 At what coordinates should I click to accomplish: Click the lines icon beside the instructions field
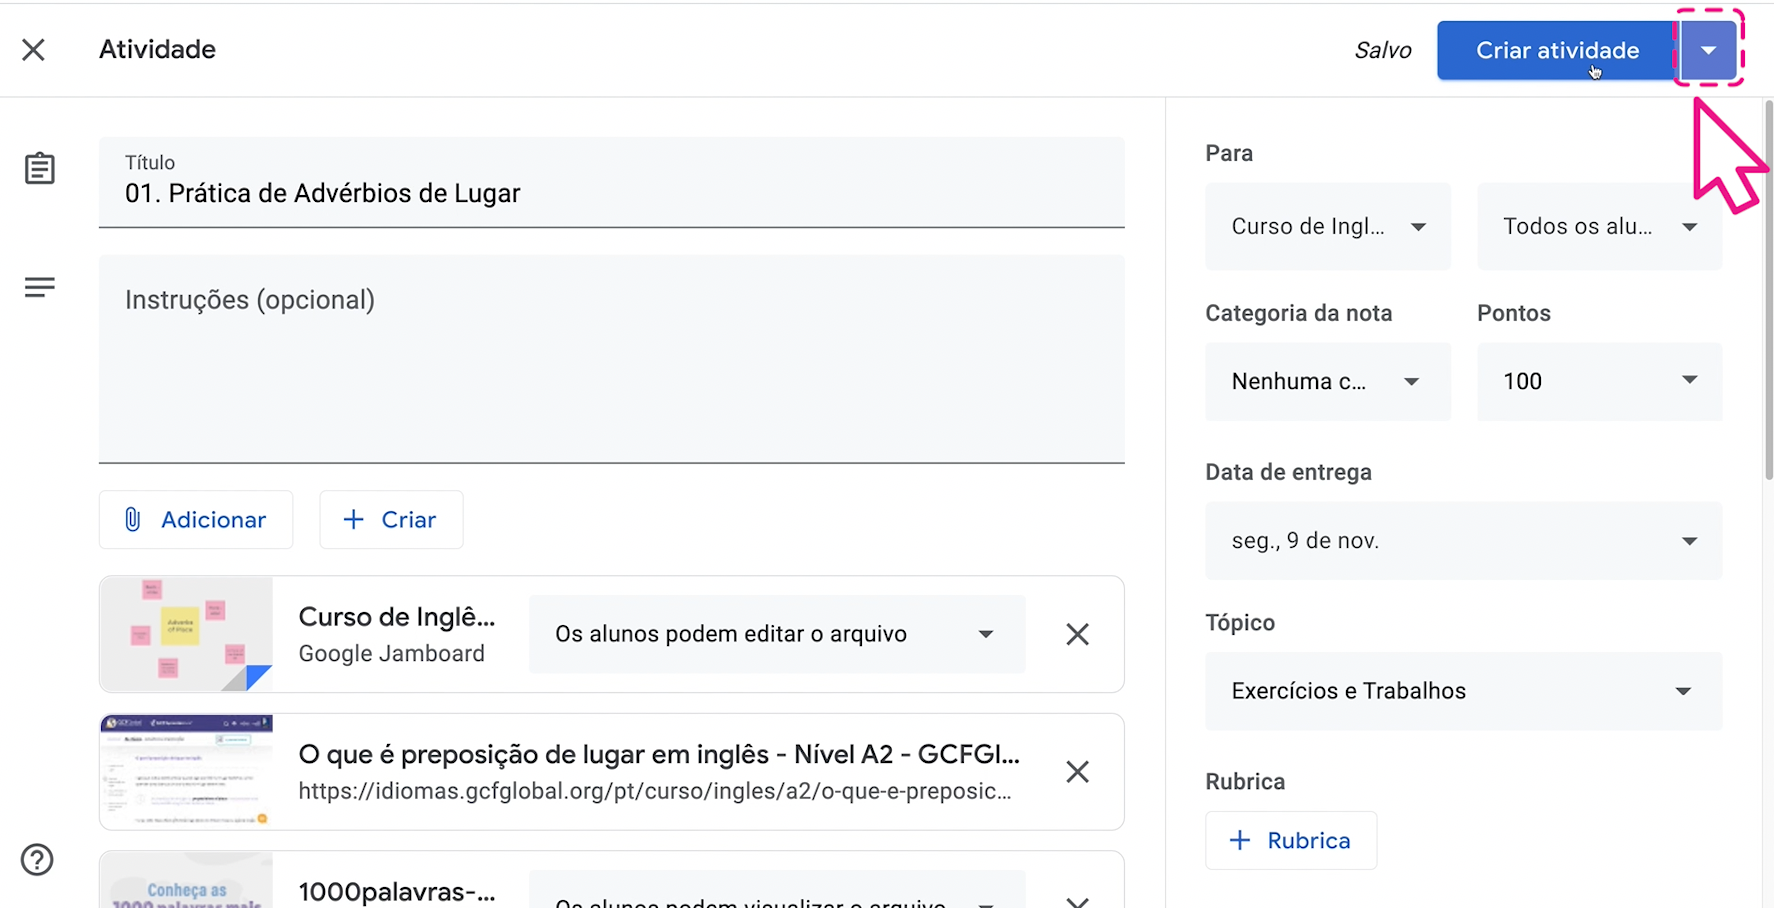pyautogui.click(x=40, y=288)
